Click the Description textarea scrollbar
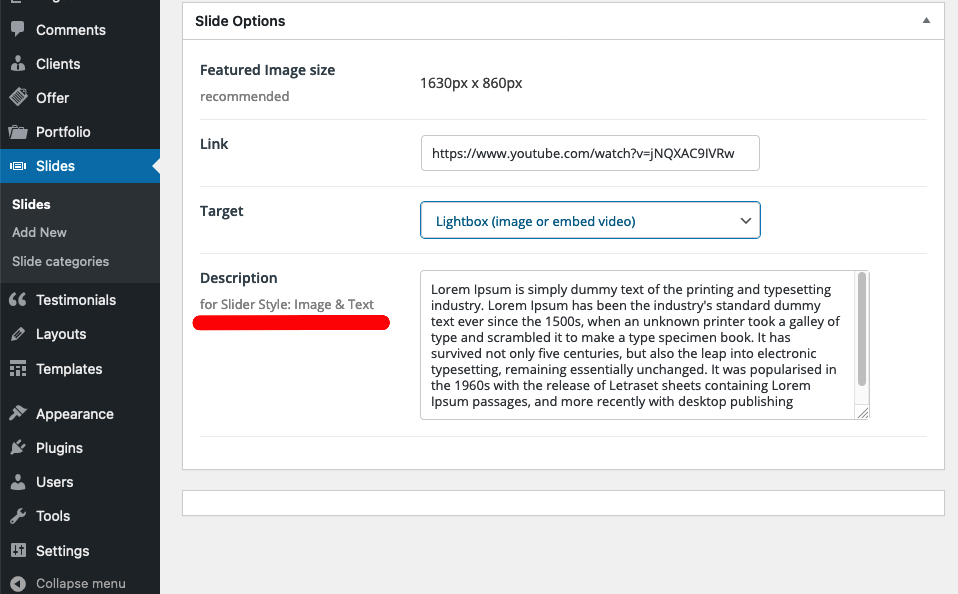This screenshot has width=958, height=594. click(861, 330)
